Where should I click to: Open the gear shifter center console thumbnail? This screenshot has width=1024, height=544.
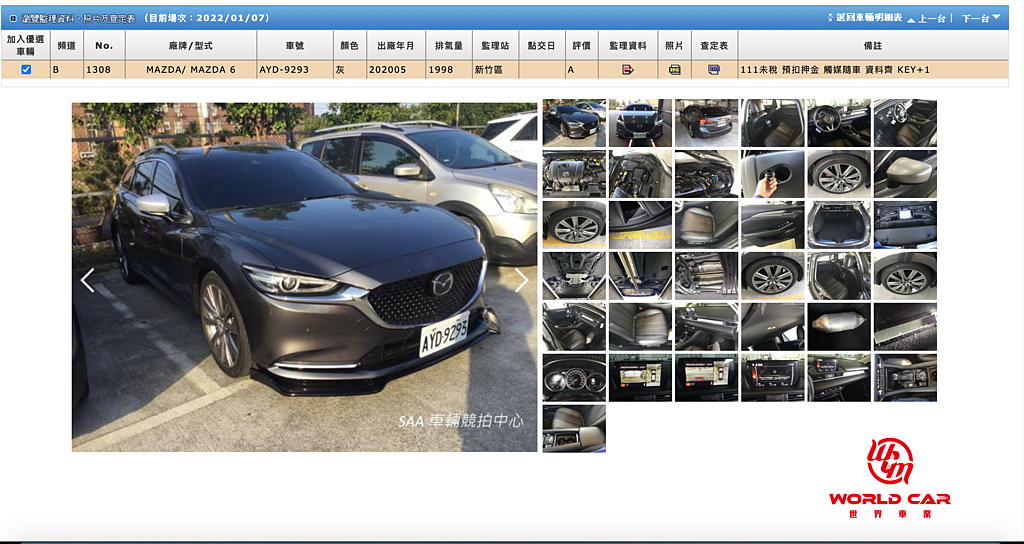coord(905,377)
